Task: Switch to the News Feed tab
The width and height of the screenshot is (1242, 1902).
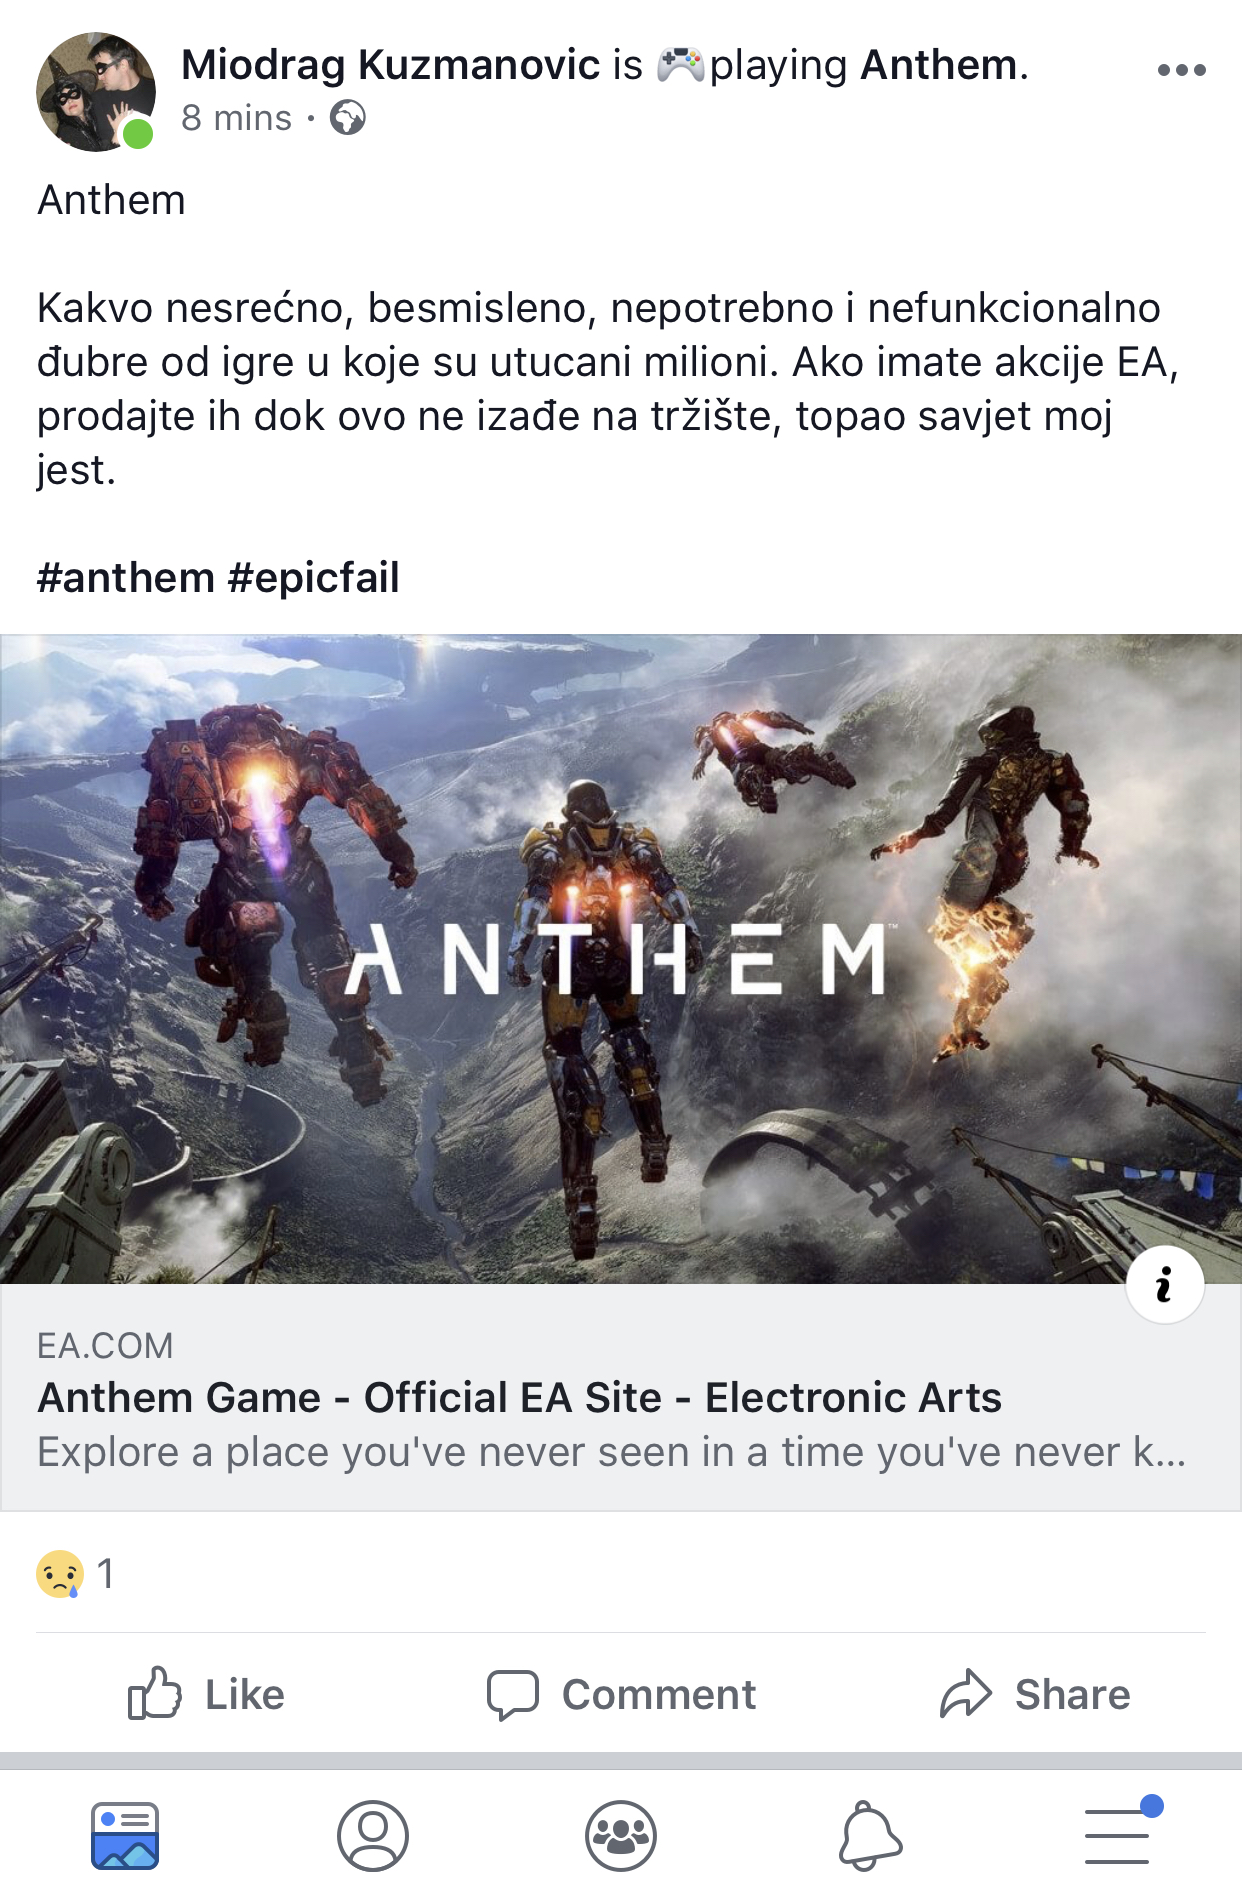Action: click(x=125, y=1836)
